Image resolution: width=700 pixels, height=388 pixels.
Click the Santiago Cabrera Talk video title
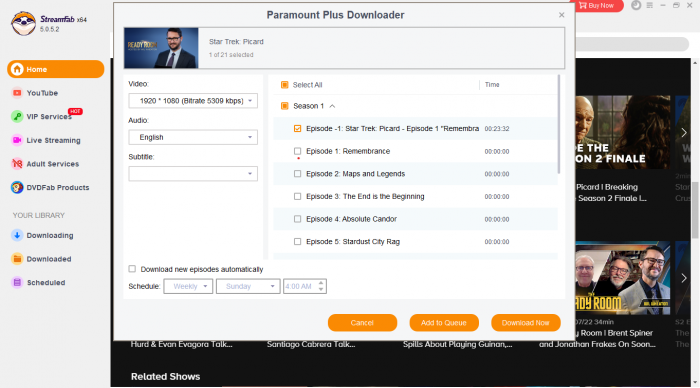point(311,344)
